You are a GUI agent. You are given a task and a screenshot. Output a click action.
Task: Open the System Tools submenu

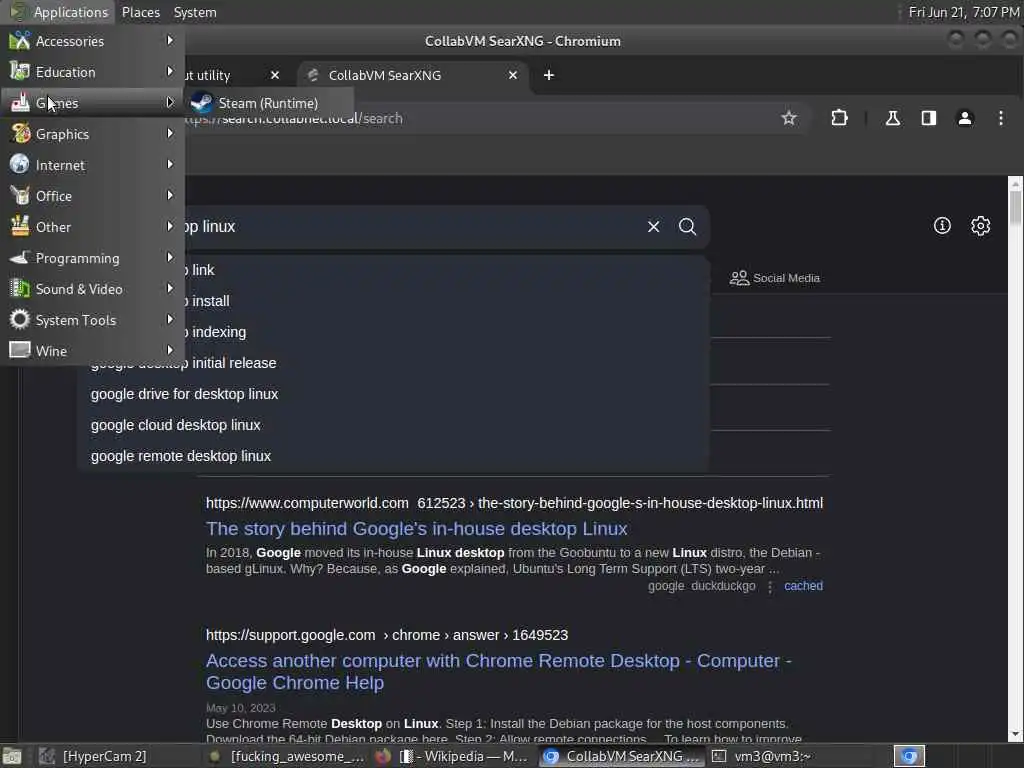(x=92, y=320)
